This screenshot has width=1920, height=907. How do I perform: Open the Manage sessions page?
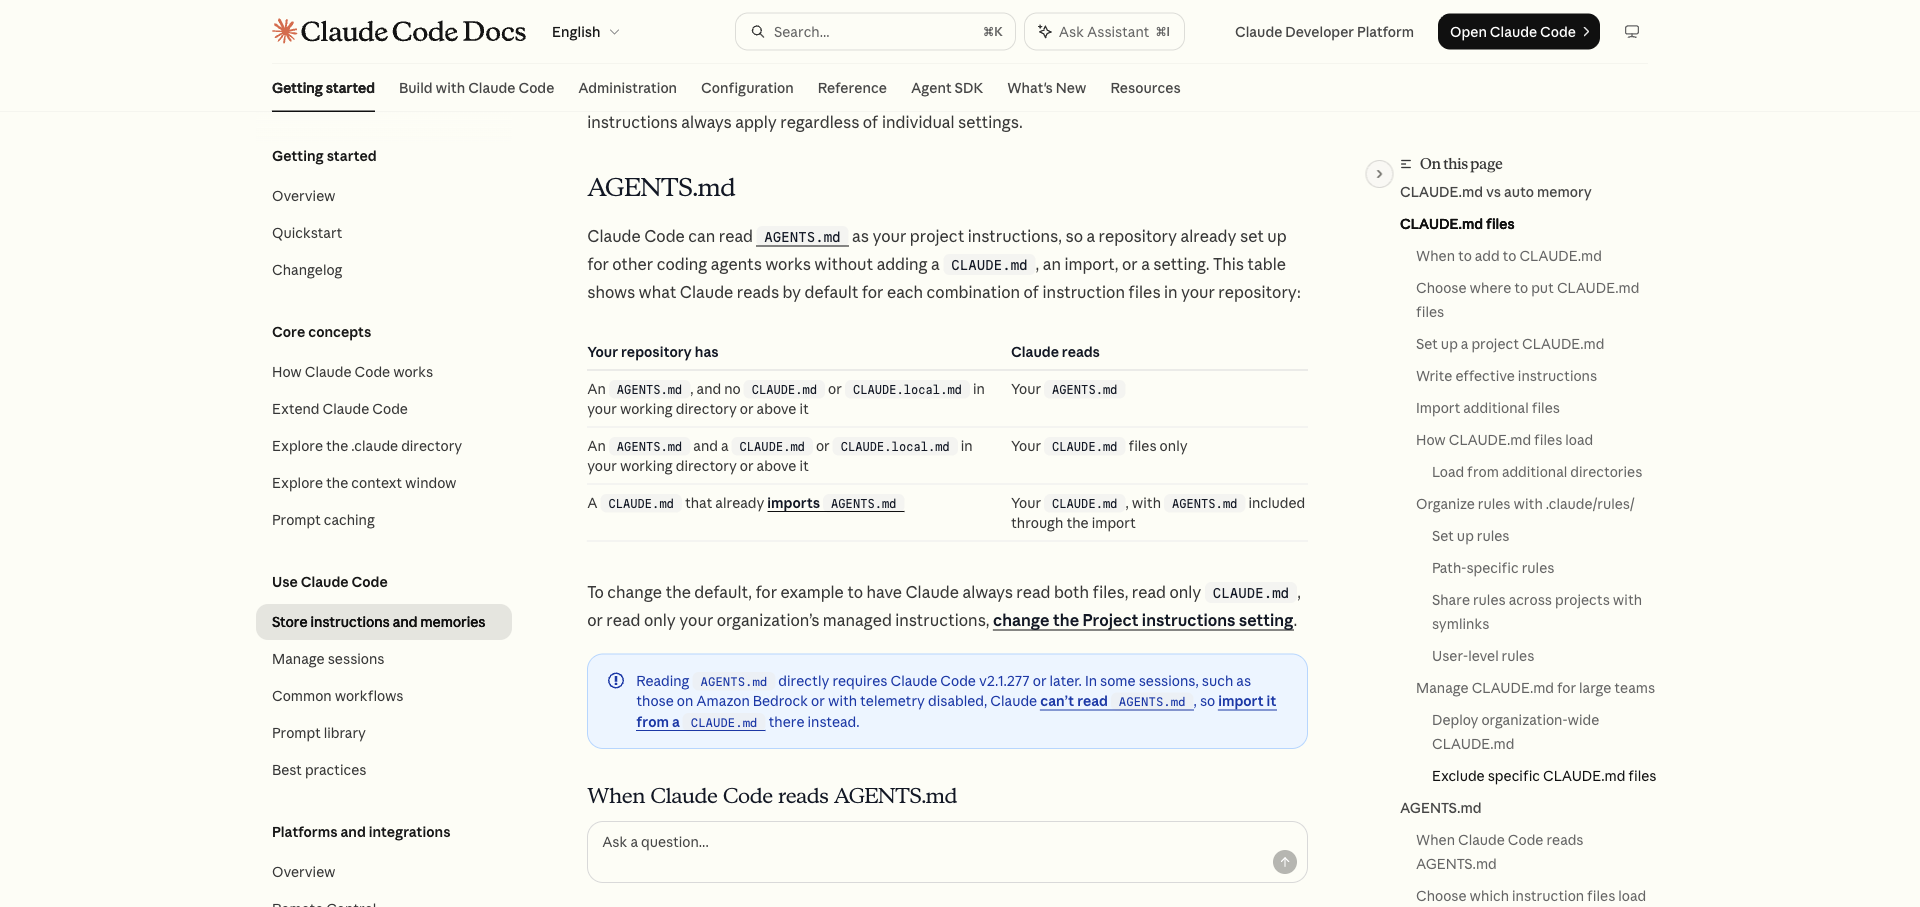pos(328,659)
